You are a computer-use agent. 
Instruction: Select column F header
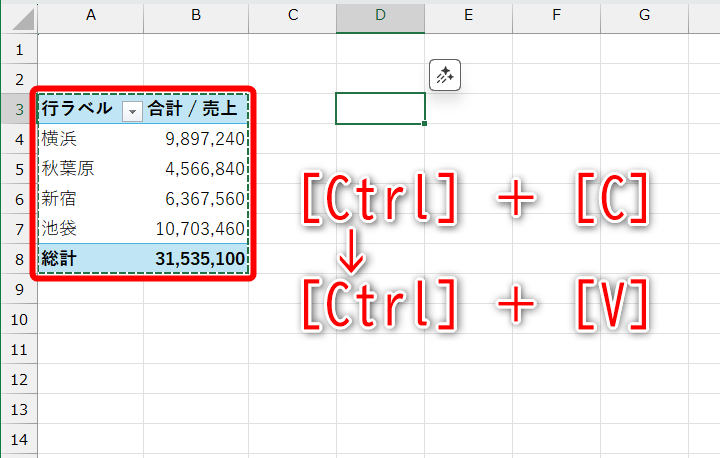click(557, 16)
